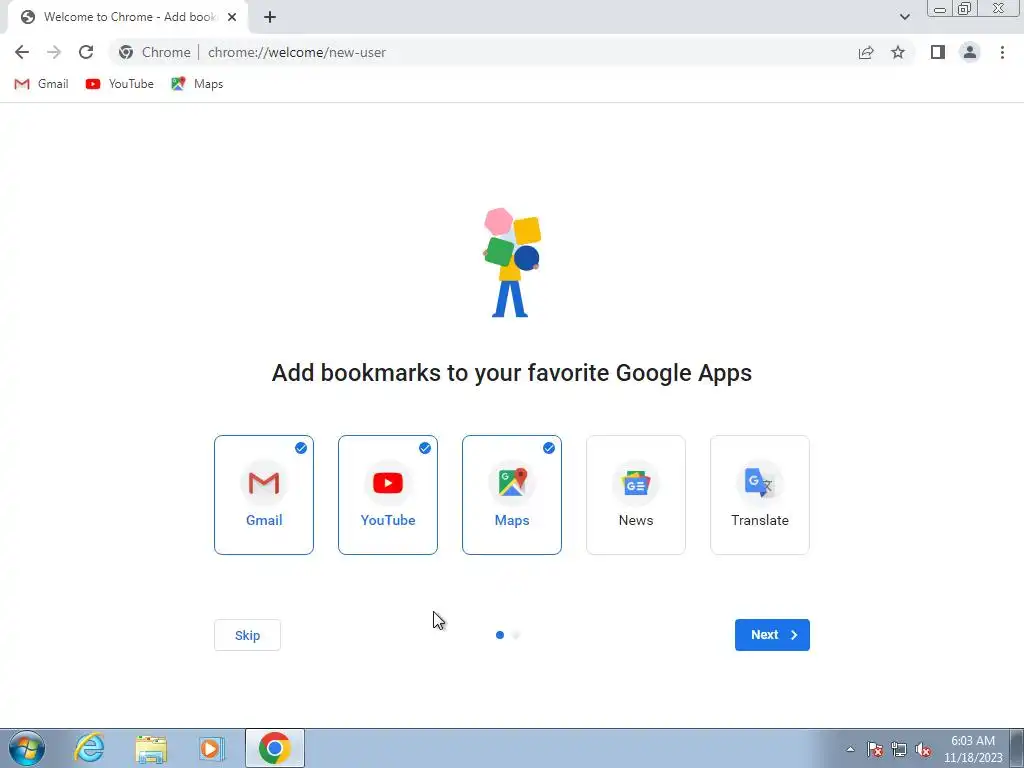Expand the tab search dropdown arrow
1024x768 pixels.
point(904,17)
